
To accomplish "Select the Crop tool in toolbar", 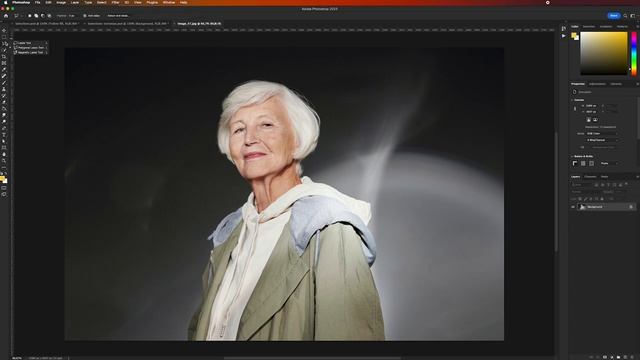I will tap(4, 56).
